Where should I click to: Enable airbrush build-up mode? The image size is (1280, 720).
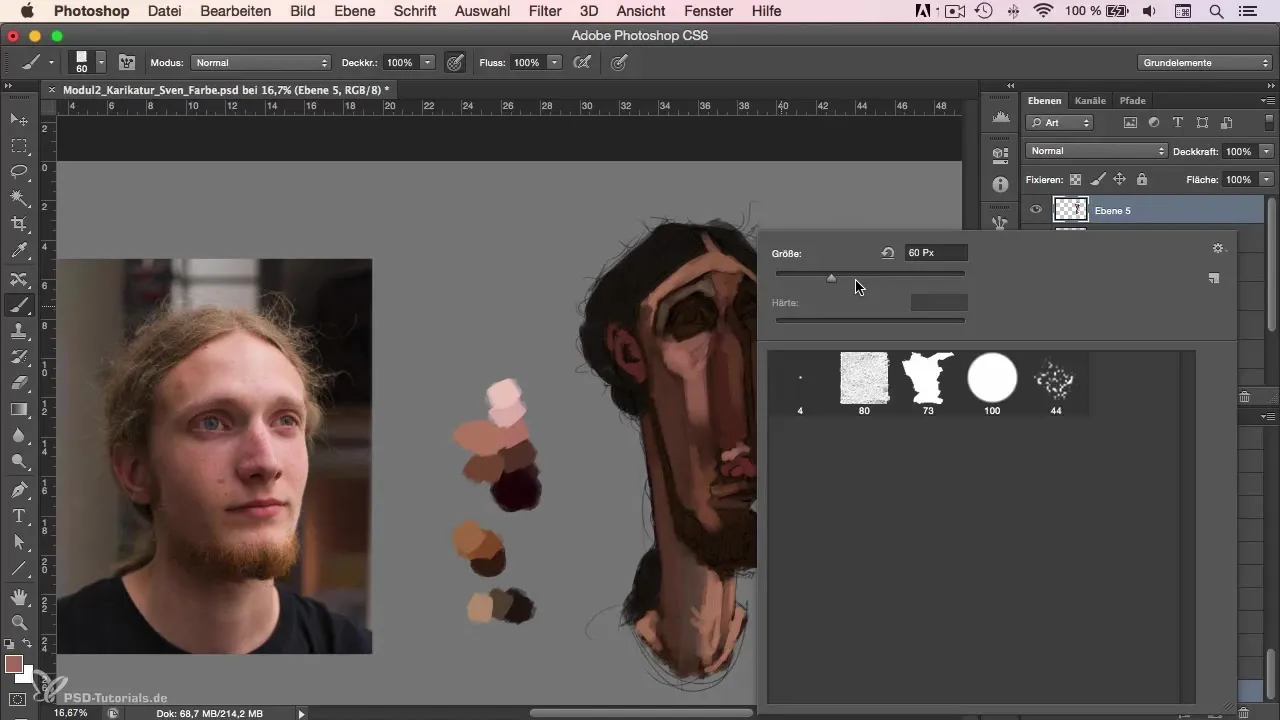point(582,62)
